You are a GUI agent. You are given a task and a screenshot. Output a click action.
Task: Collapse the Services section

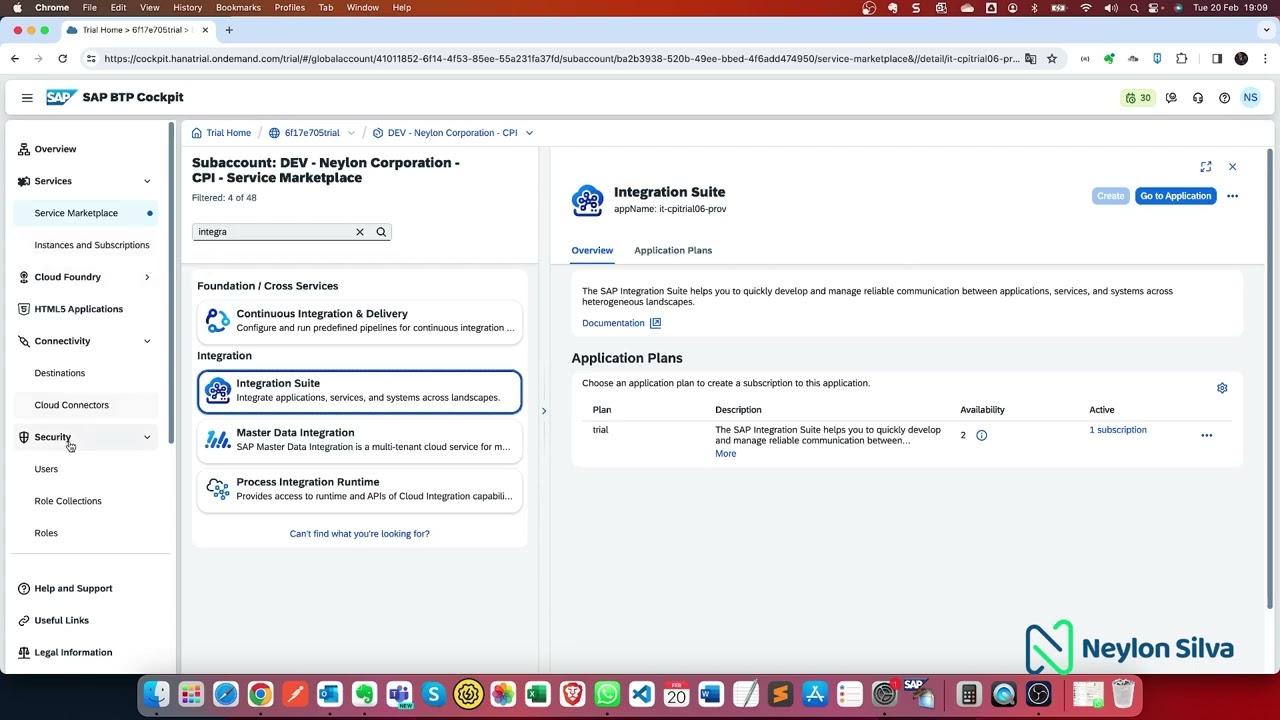tap(147, 181)
